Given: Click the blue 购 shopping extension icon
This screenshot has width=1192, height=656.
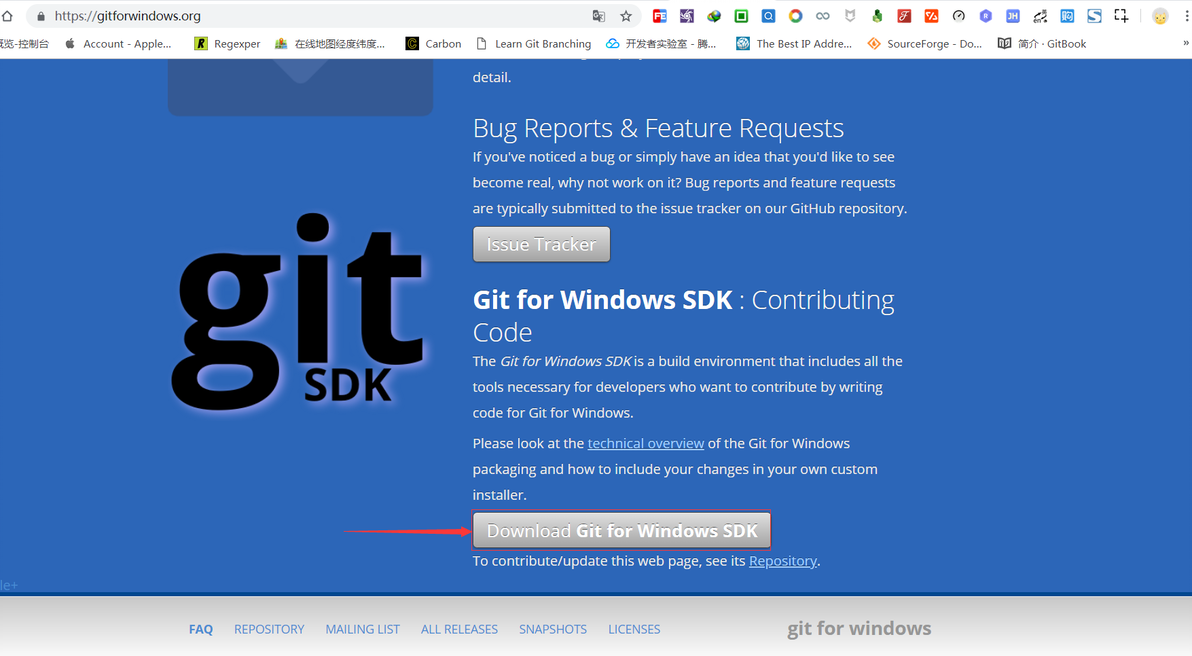Looking at the screenshot, I should [x=1067, y=16].
